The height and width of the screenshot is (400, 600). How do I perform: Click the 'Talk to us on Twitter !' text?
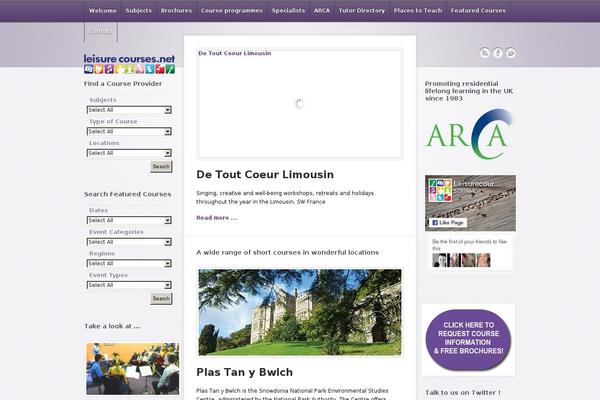pos(463,392)
